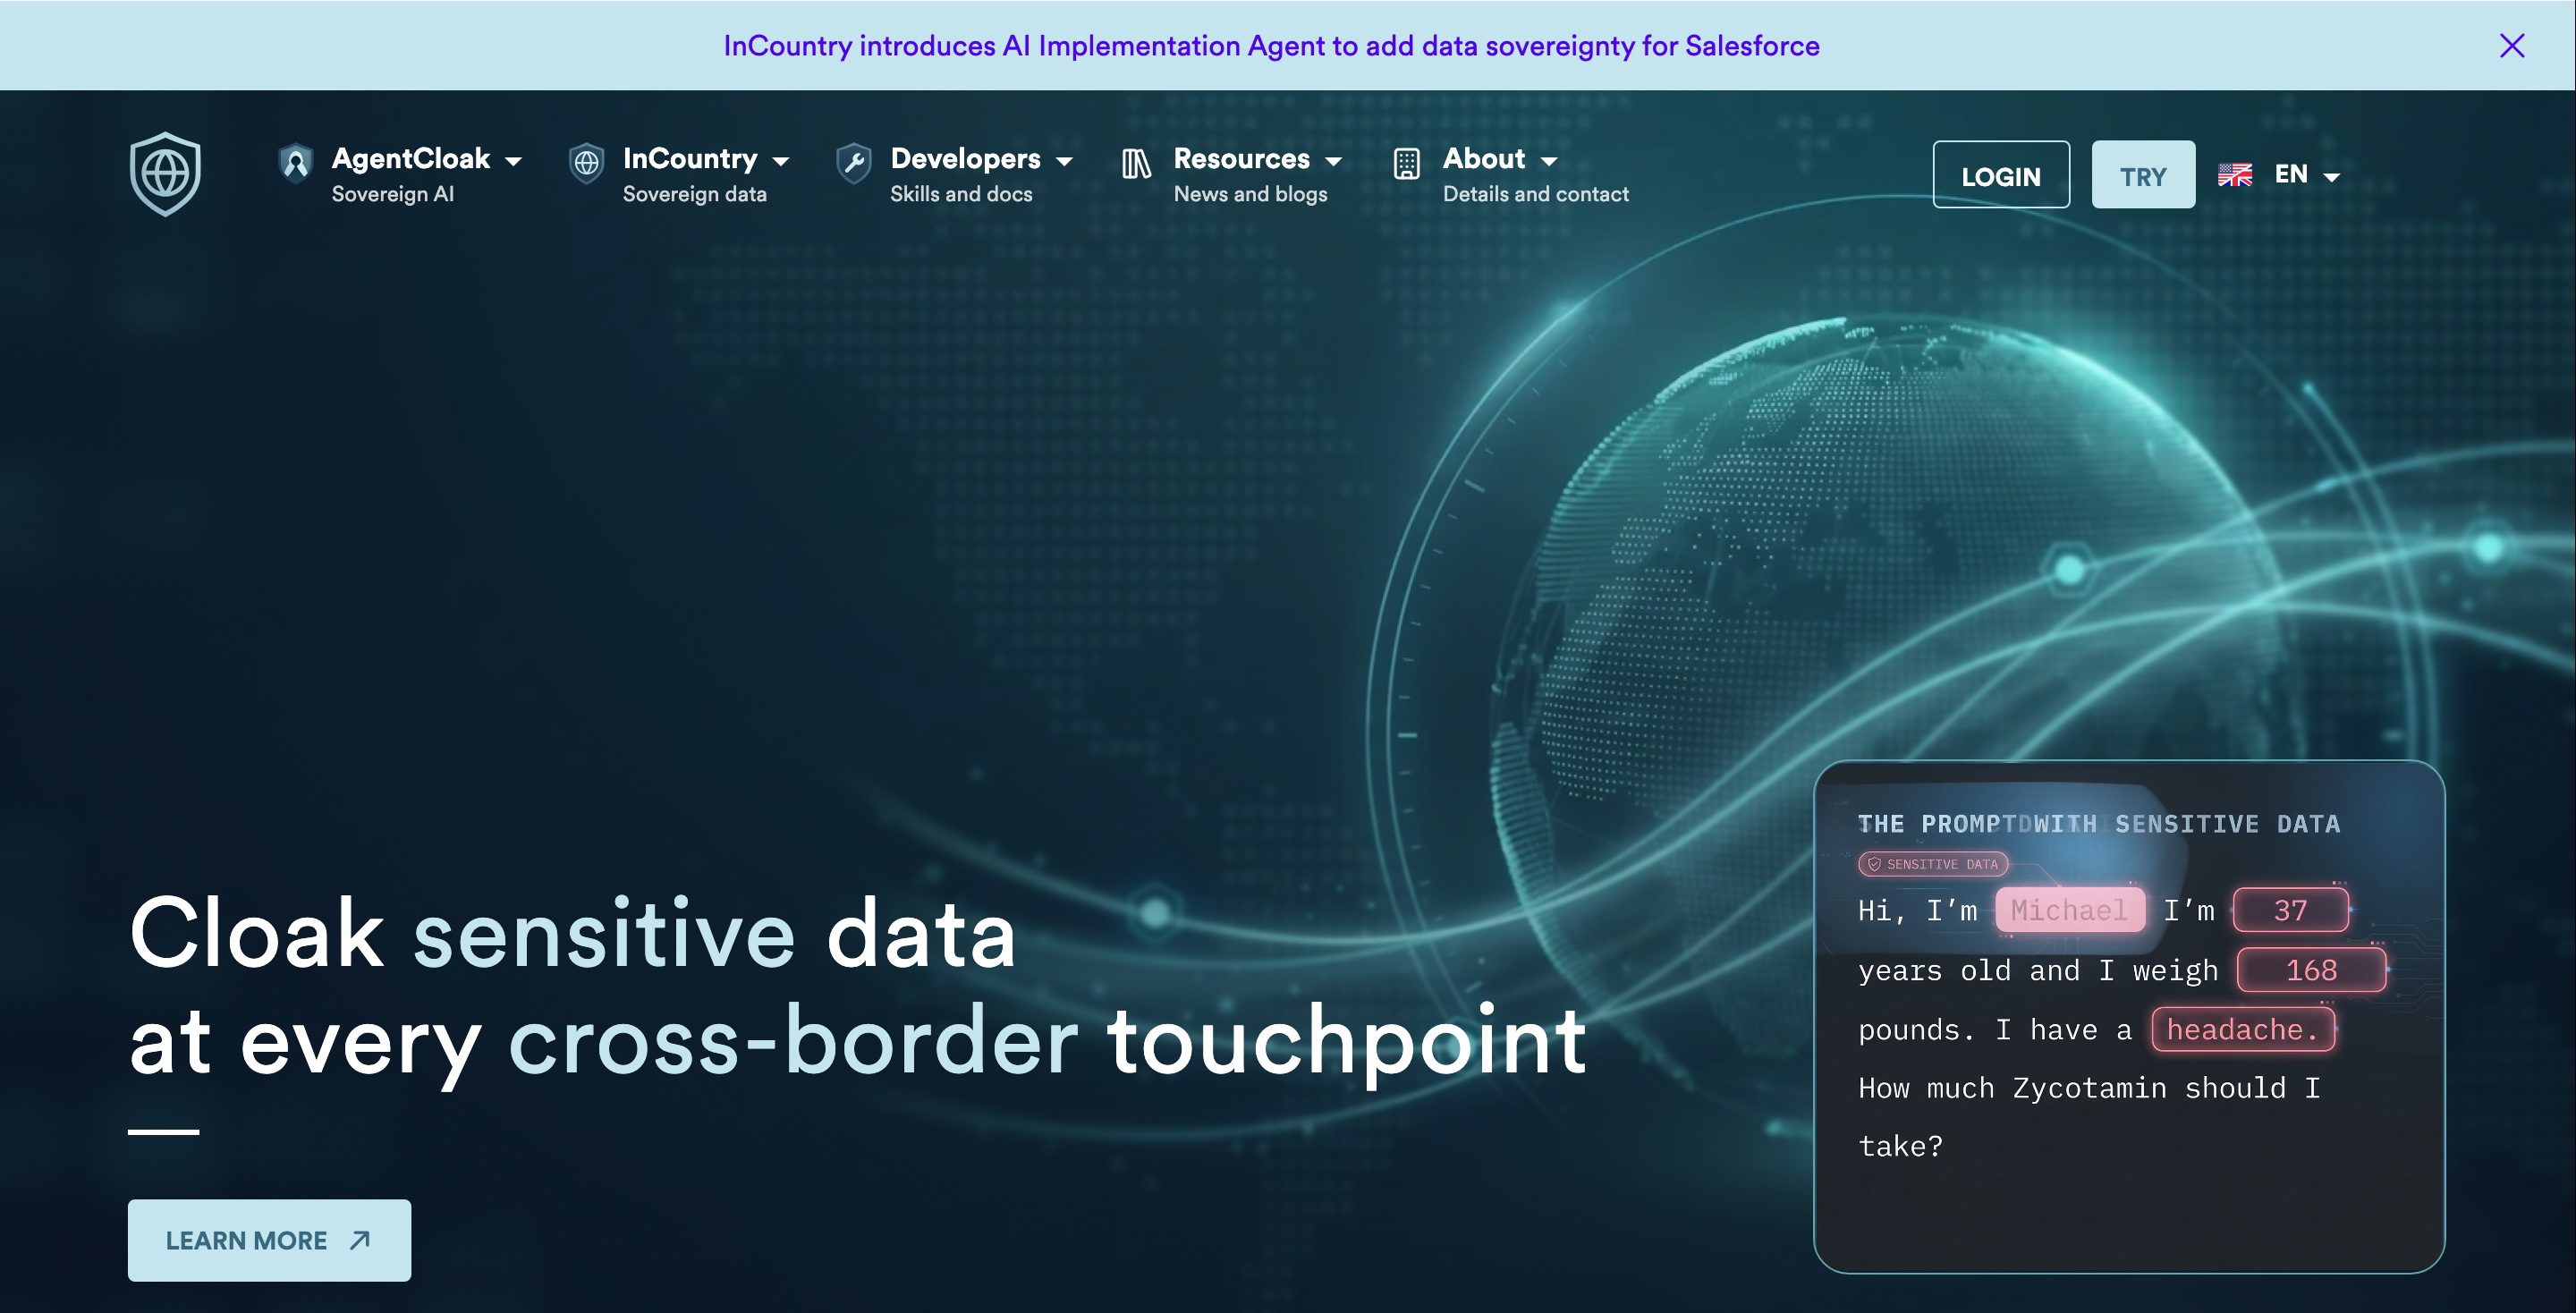Open the AgentCloak menu
Screen dimensions: 2576x1313
(x=411, y=158)
